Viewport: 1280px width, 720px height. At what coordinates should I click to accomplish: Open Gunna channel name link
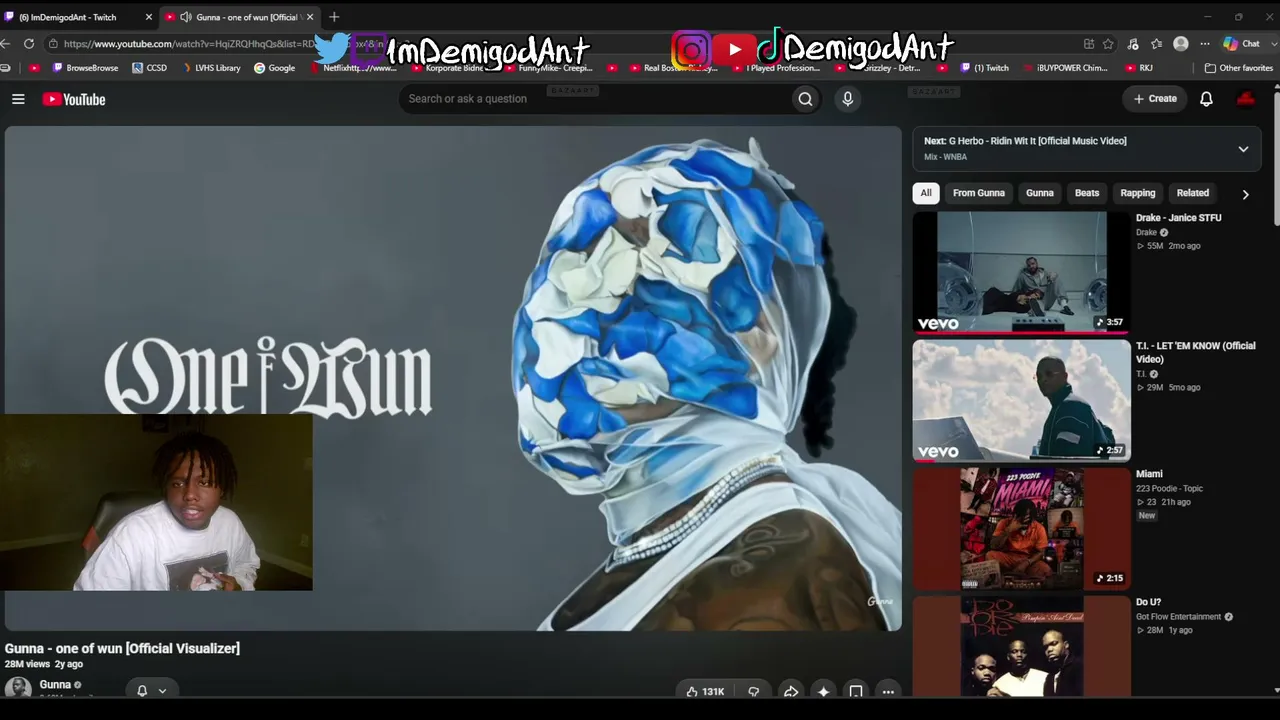55,685
